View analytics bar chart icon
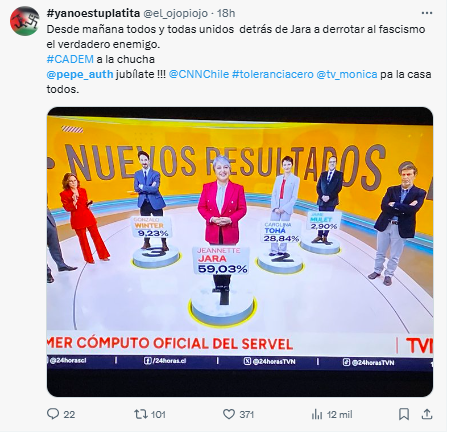Screen dimensions: 452x432 tap(317, 414)
